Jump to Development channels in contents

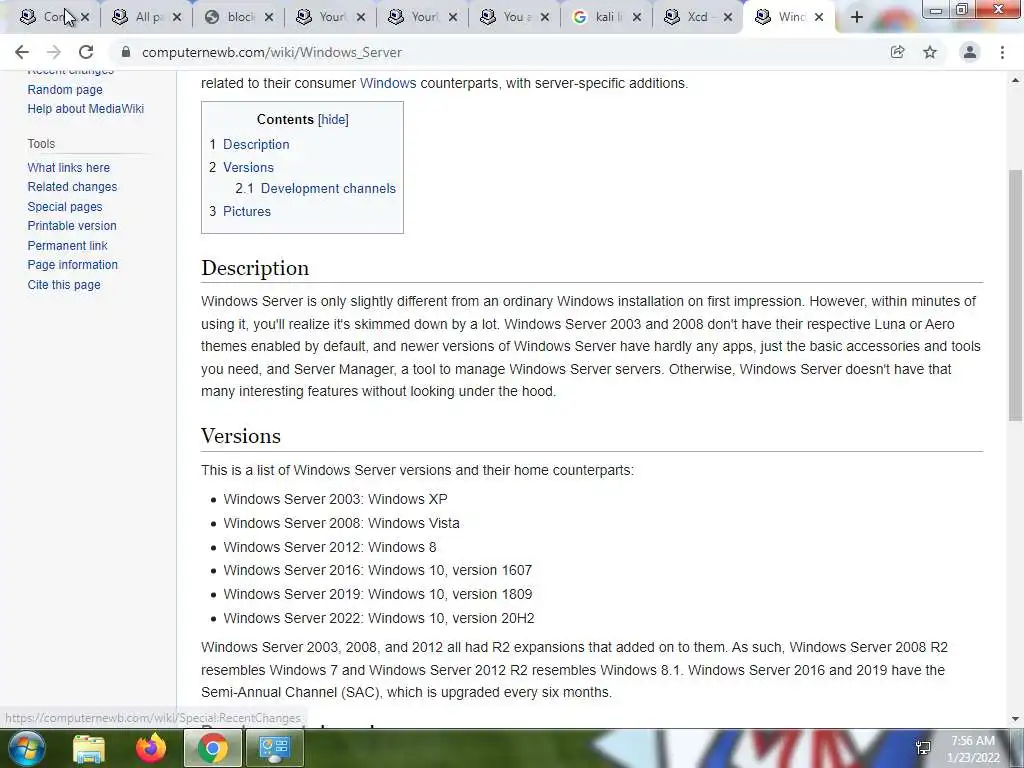(328, 188)
